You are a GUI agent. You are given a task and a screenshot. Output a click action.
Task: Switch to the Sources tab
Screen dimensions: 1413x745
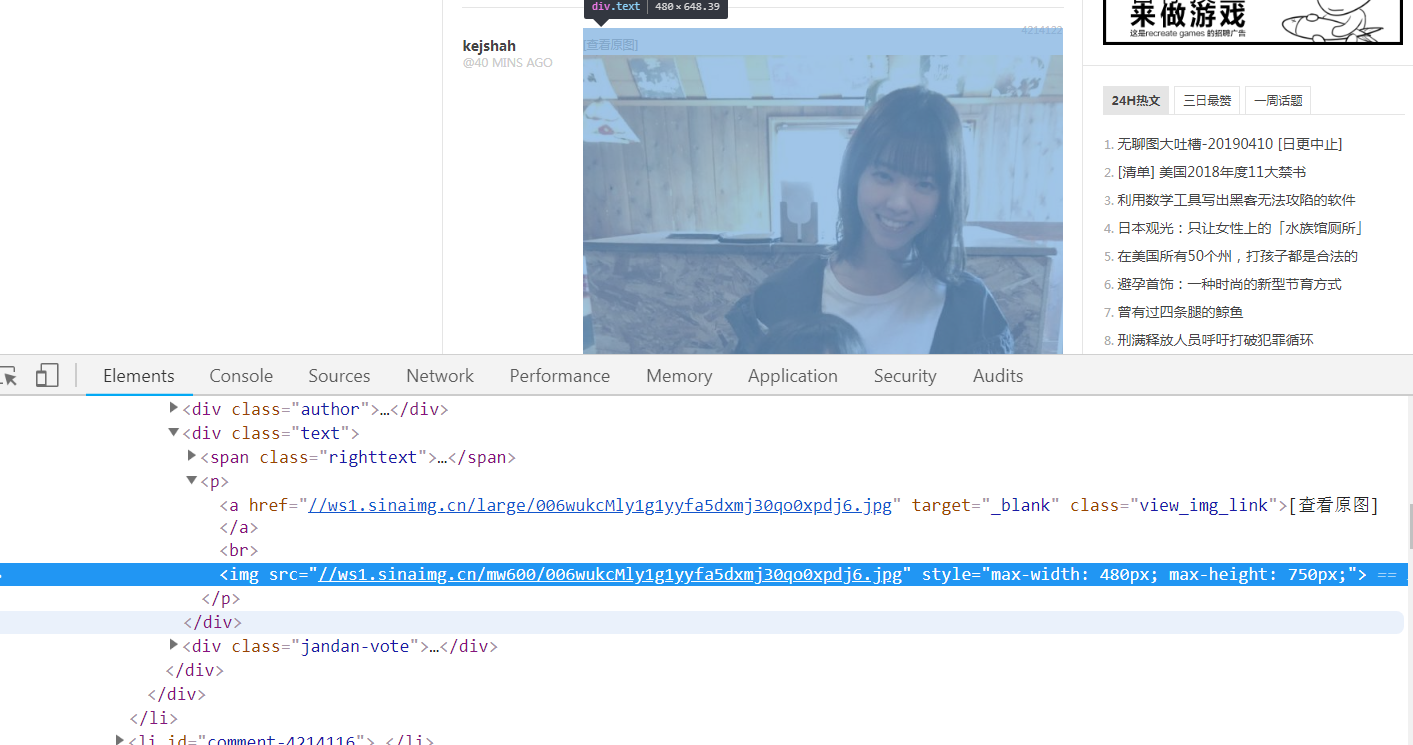[339, 376]
